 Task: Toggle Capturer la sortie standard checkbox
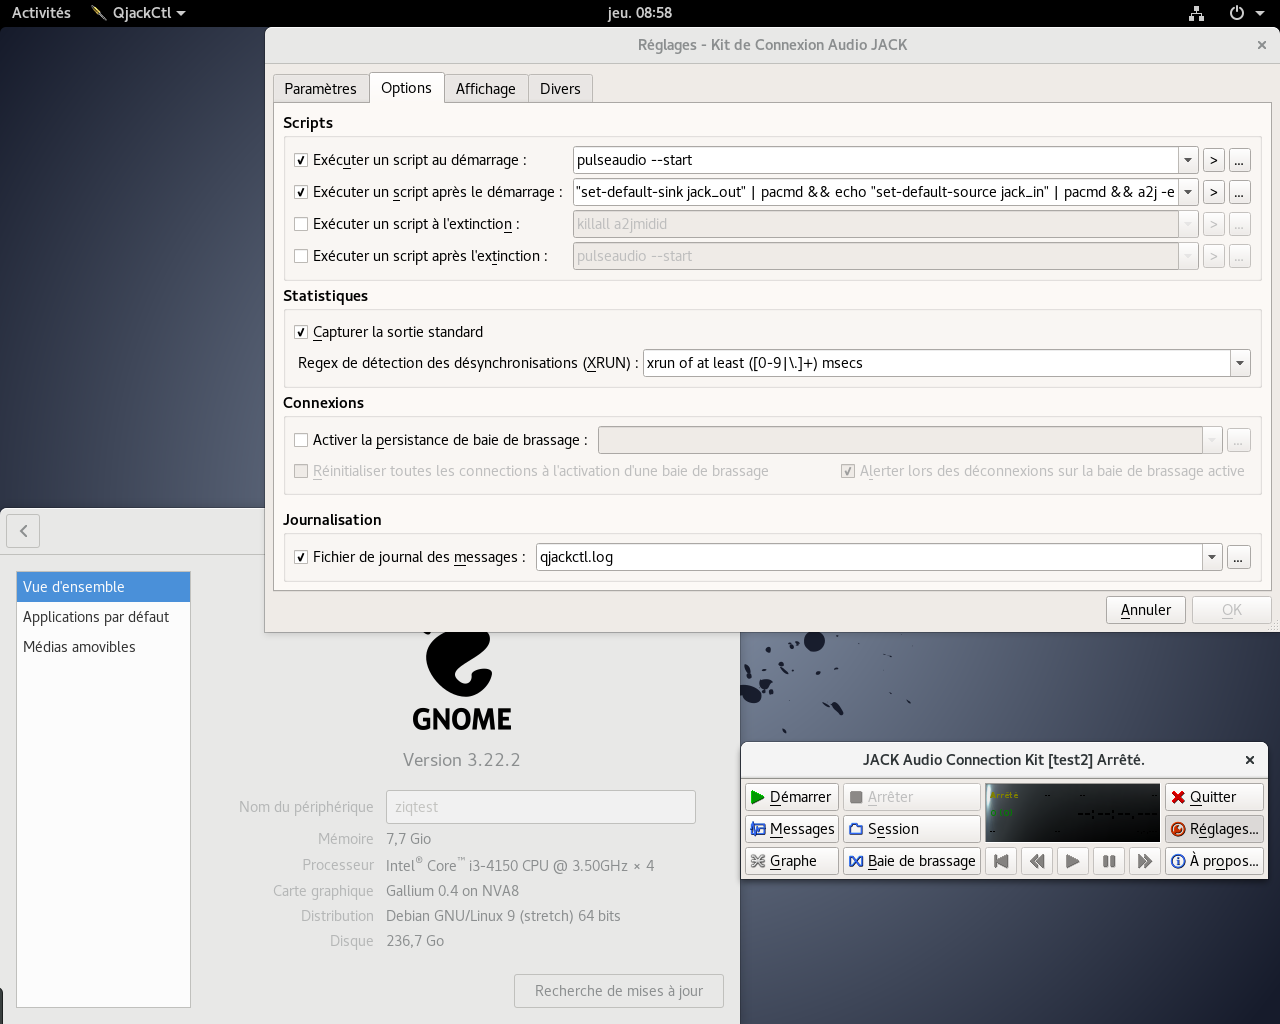(x=301, y=332)
